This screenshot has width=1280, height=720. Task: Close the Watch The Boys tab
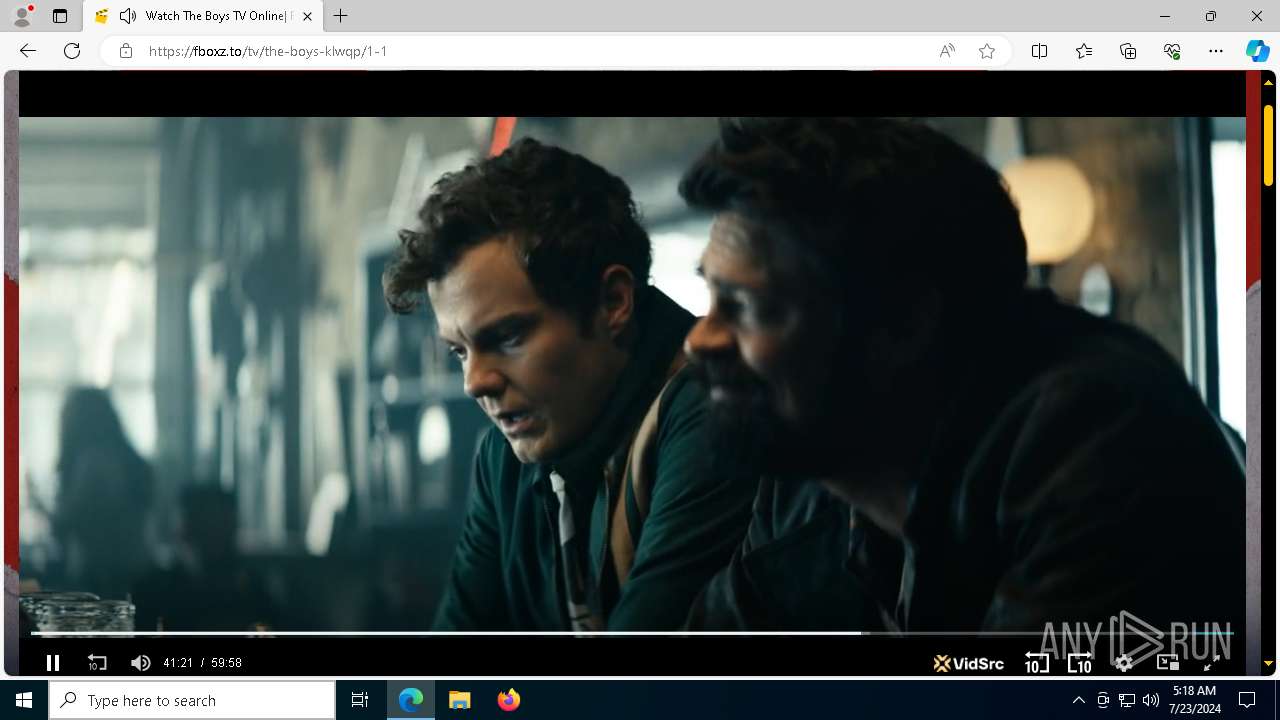(307, 16)
